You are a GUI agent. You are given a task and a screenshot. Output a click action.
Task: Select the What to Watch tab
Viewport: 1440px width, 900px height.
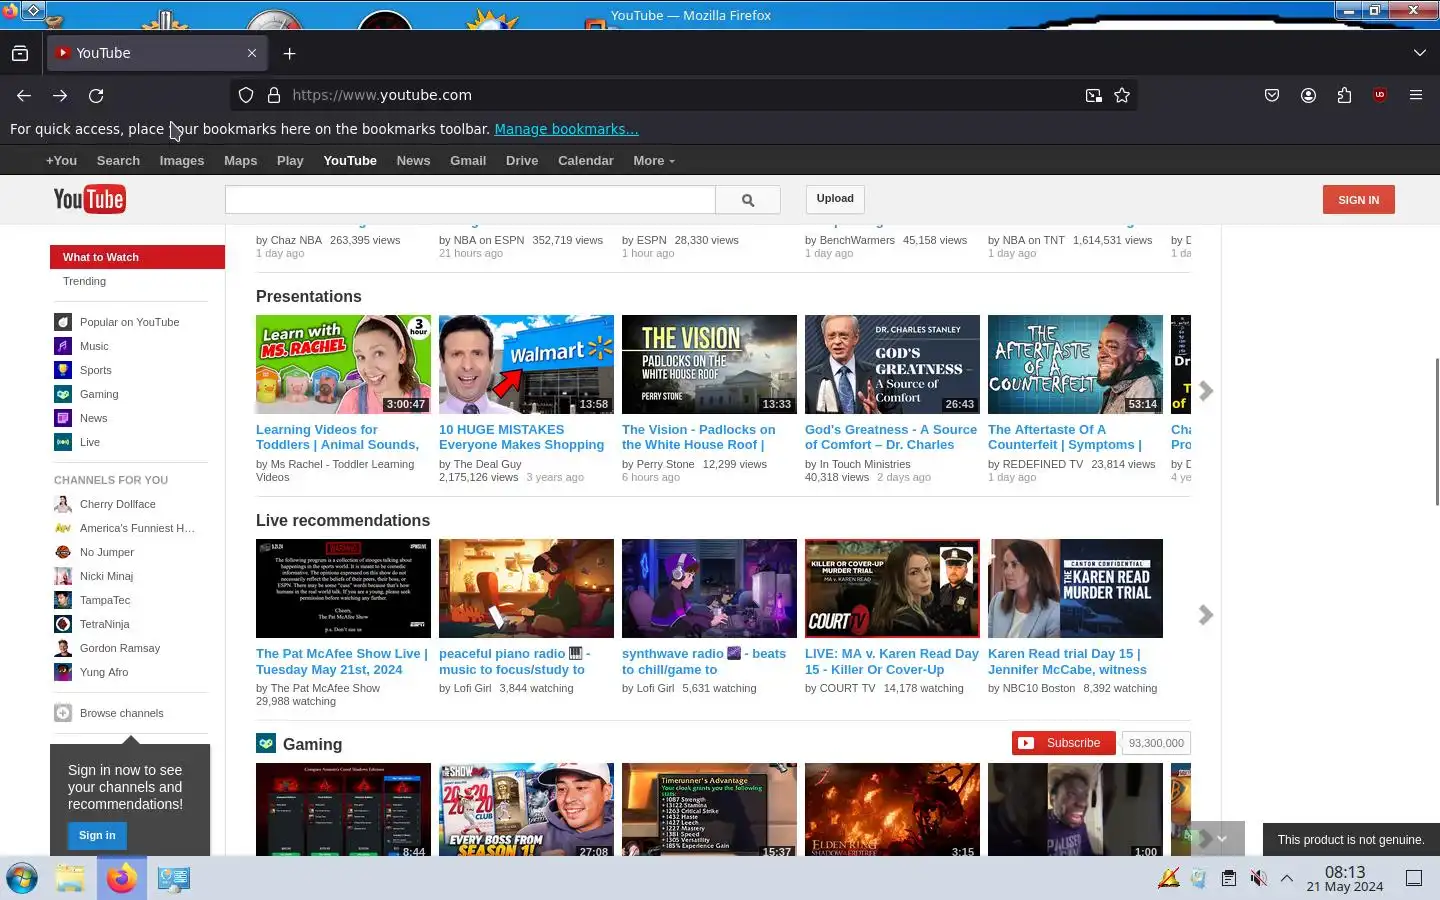(137, 257)
